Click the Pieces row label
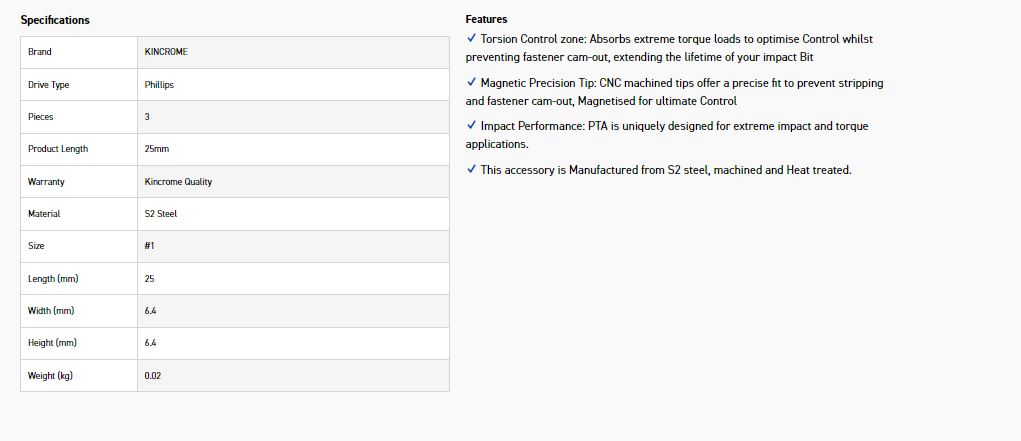Viewport: 1021px width, 441px height. click(41, 117)
